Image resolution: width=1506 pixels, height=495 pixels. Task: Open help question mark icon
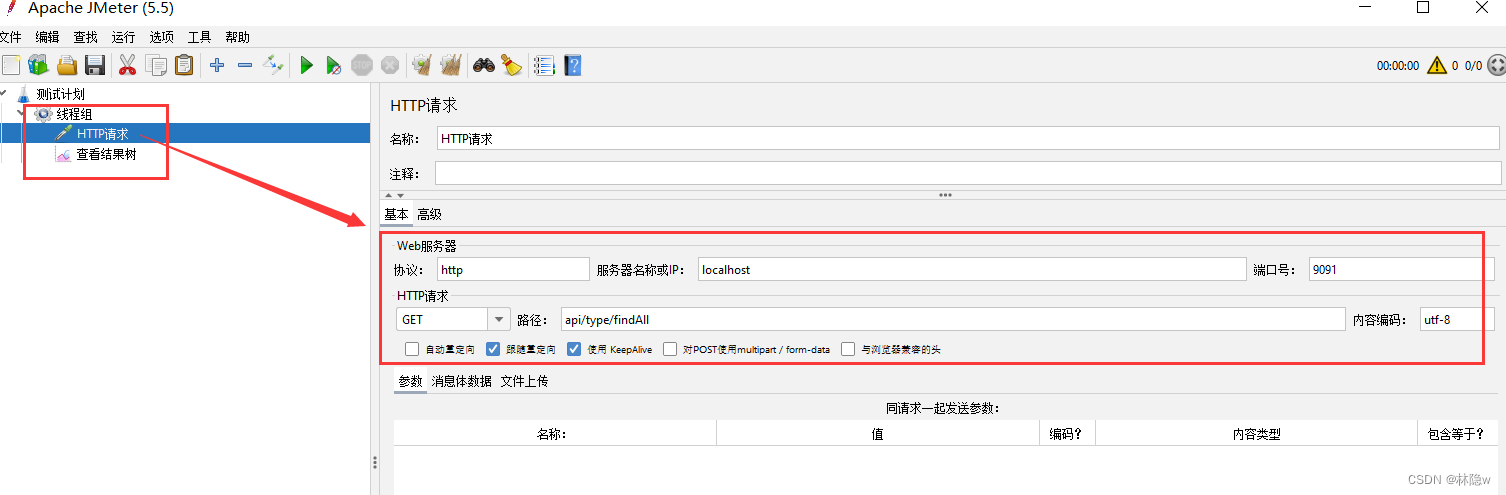(572, 65)
